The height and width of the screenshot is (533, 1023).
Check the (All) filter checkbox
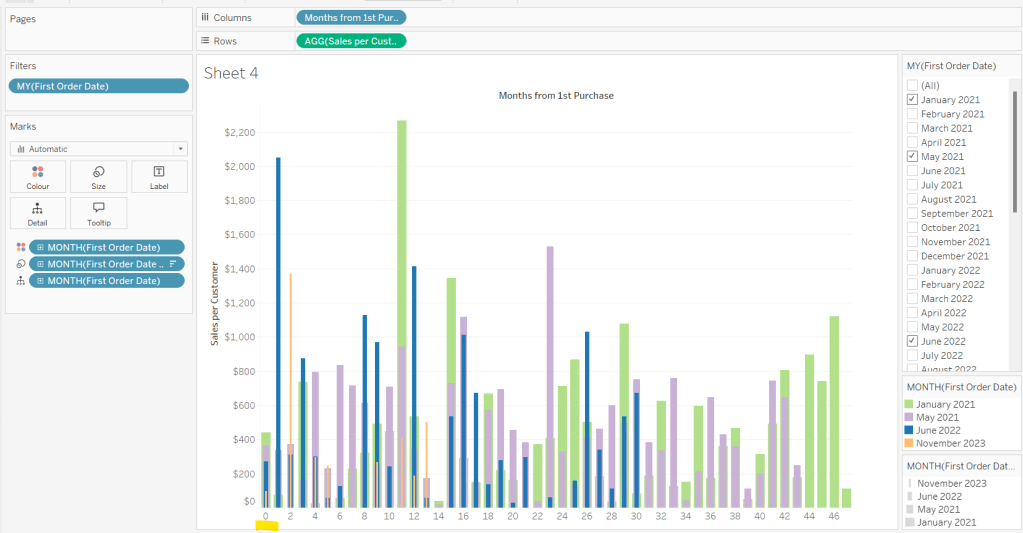tap(912, 86)
